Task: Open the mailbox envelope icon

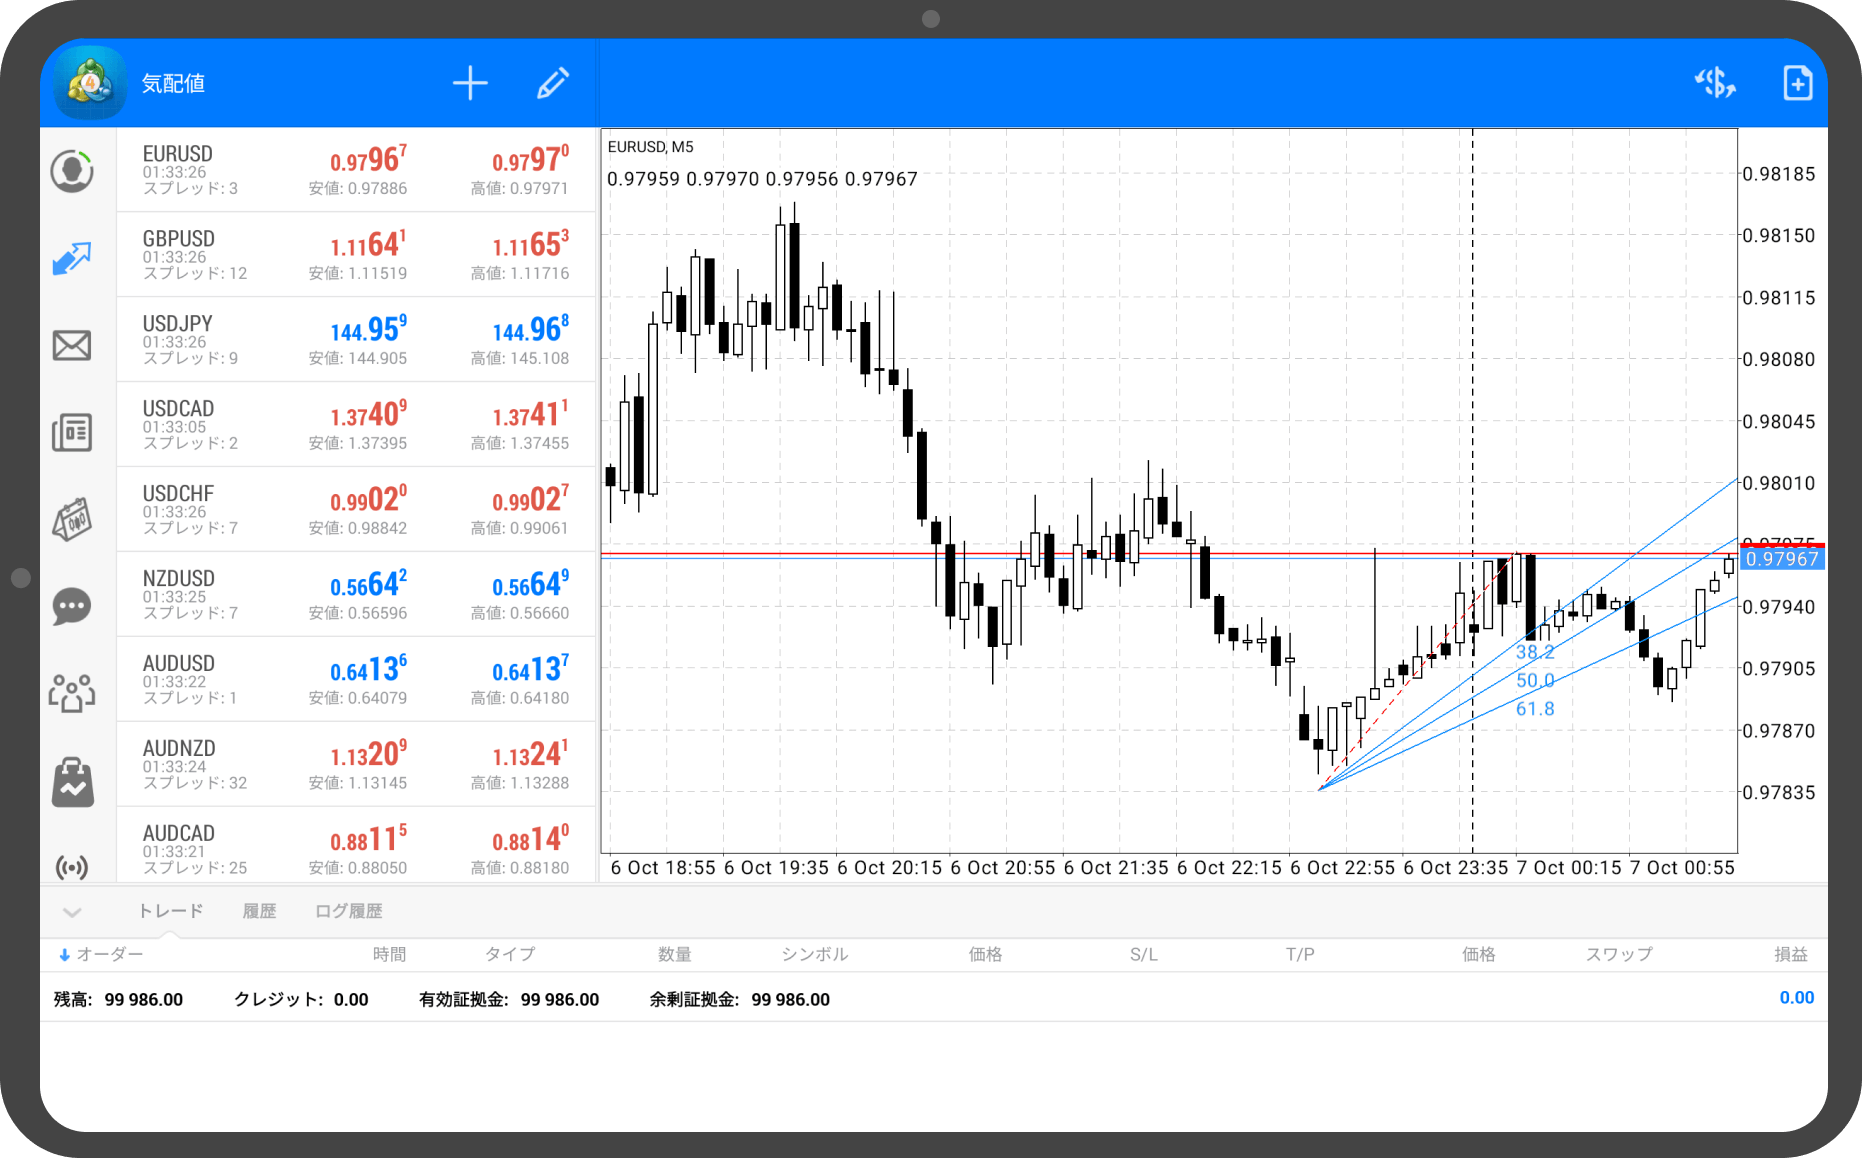Action: (x=72, y=346)
